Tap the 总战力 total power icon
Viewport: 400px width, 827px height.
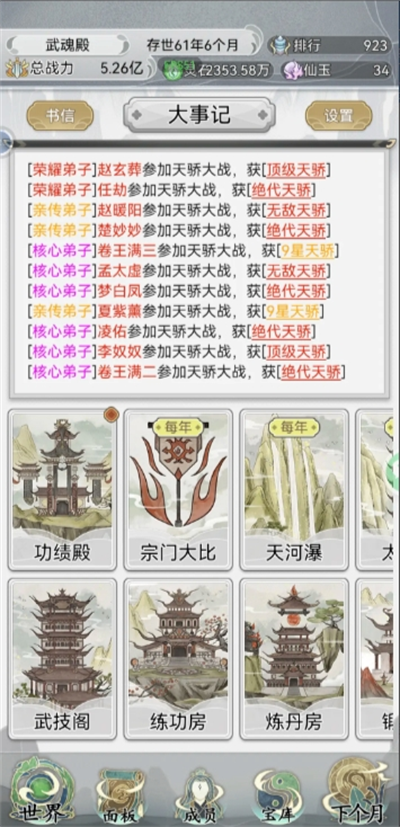coord(16,68)
